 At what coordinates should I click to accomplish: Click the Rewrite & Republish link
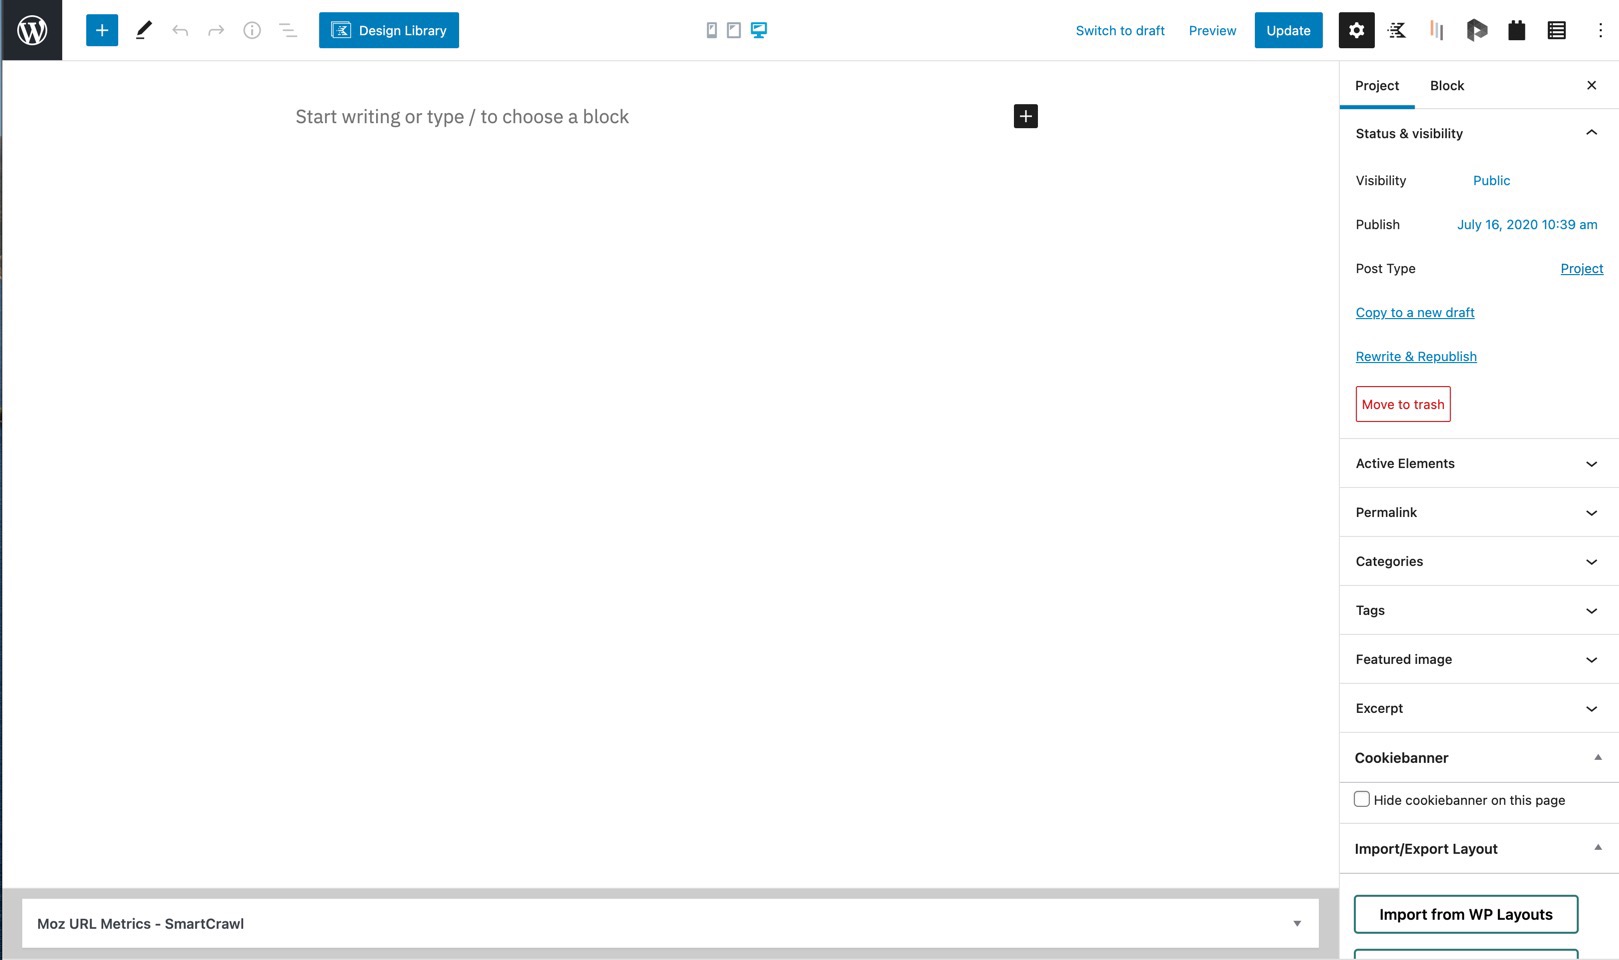click(x=1416, y=356)
